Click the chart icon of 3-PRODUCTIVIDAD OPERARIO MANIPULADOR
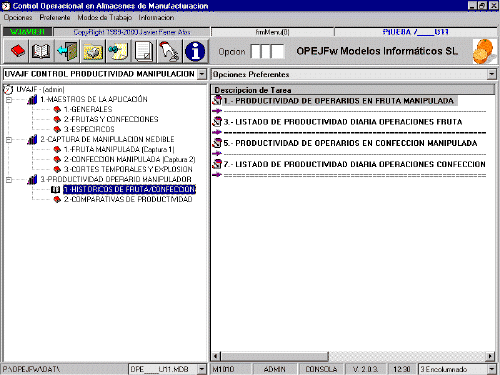This screenshot has height=375, width=500. [x=32, y=179]
